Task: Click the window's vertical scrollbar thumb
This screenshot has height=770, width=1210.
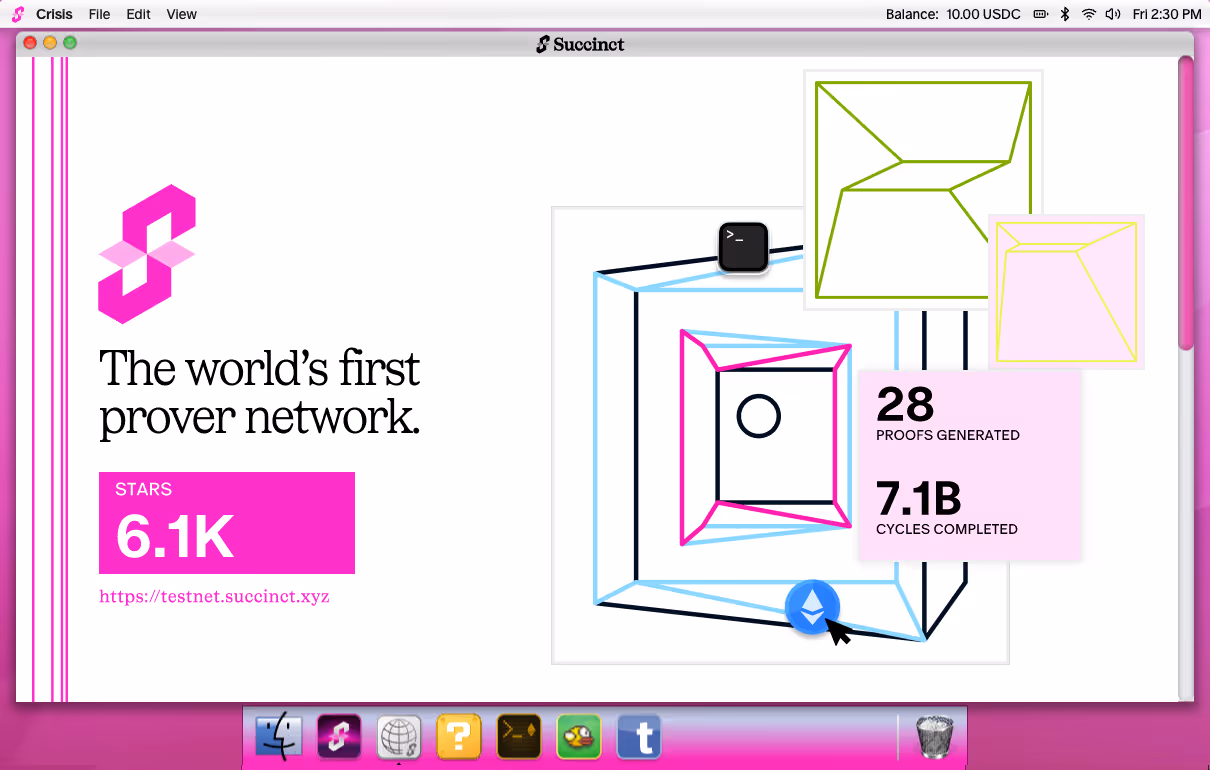Action: 1186,203
